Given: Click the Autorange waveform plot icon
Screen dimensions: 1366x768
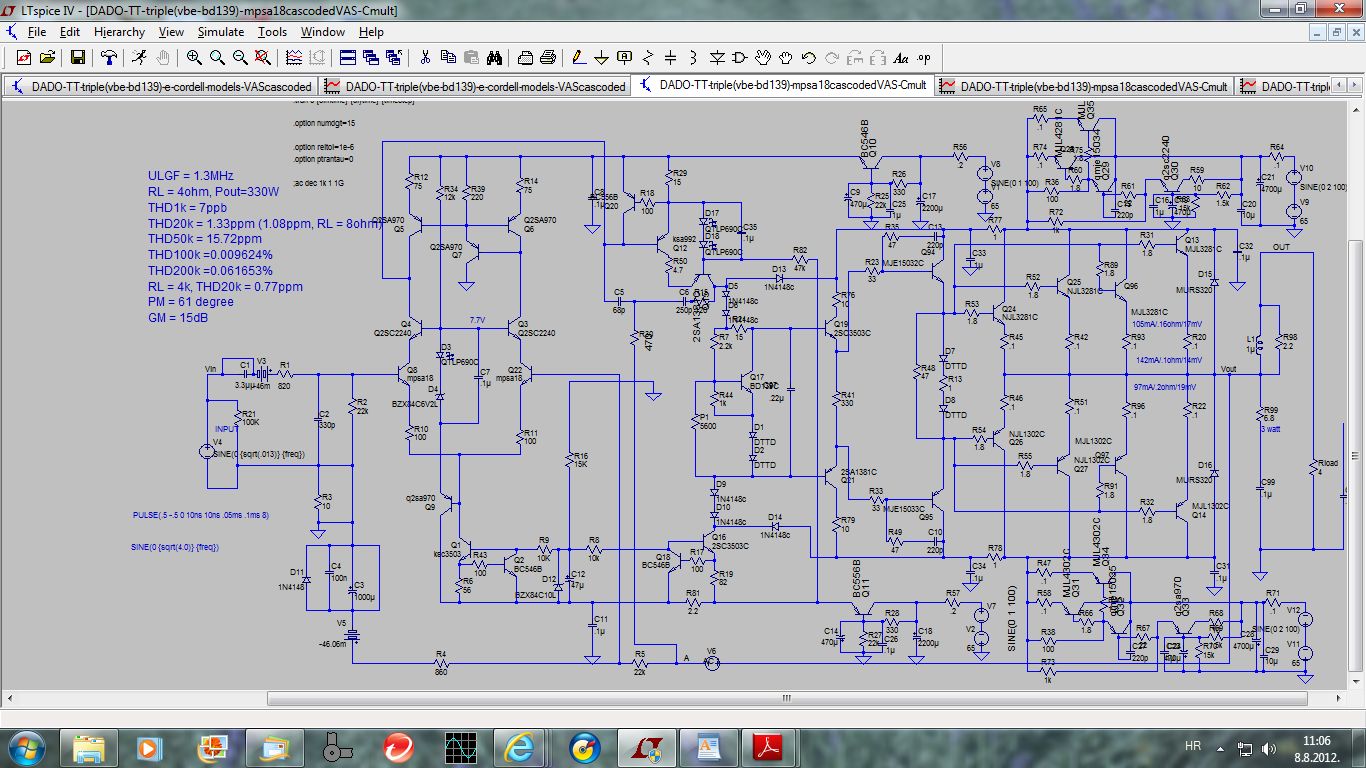Looking at the screenshot, I should [294, 57].
